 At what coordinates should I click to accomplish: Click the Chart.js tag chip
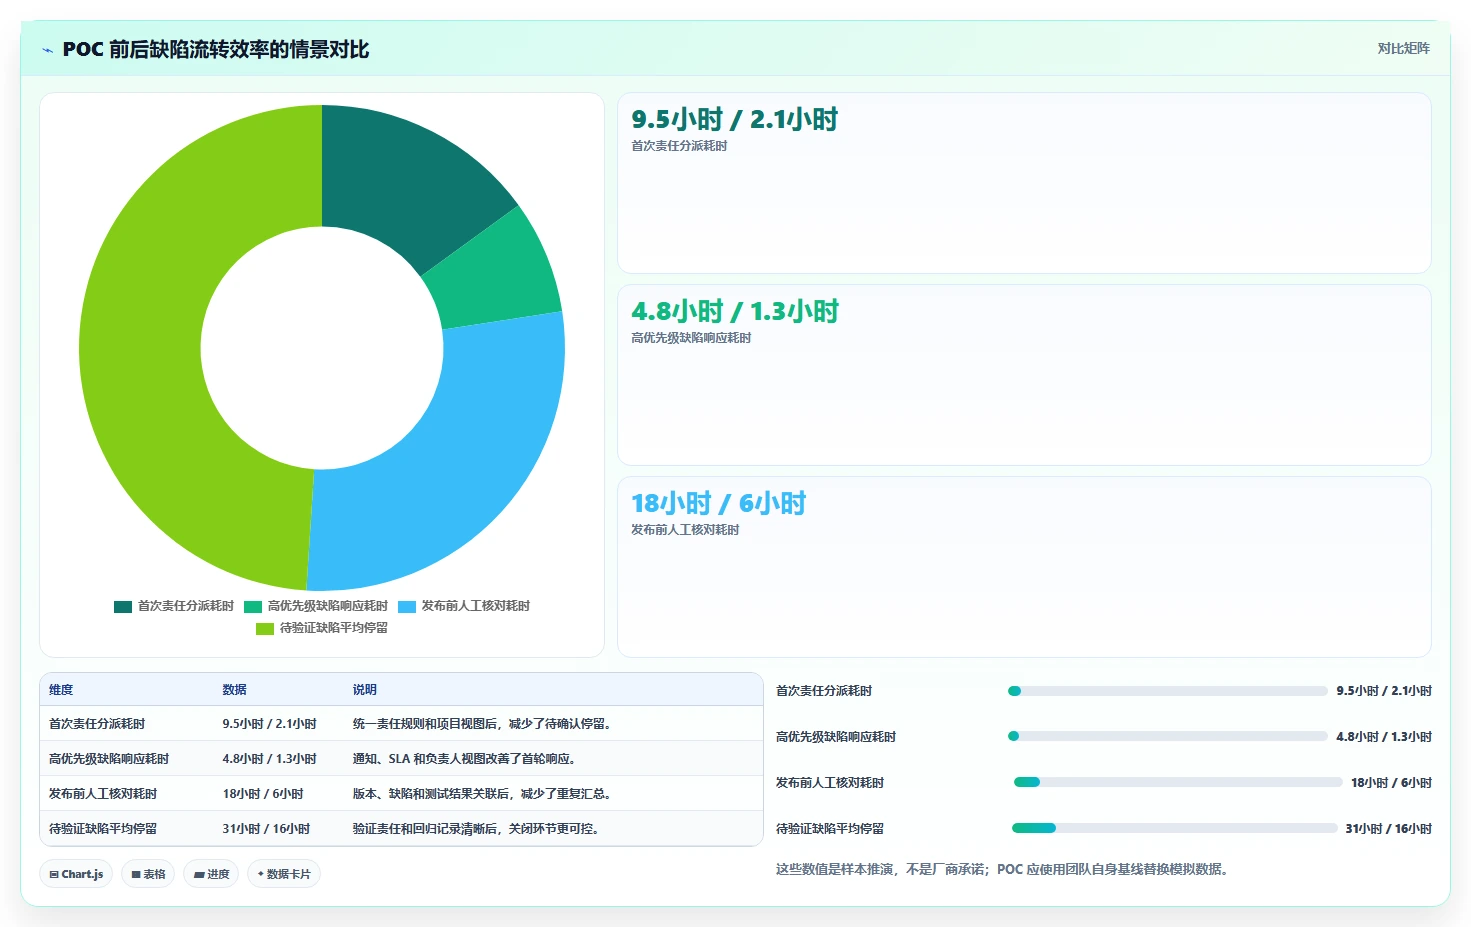click(x=76, y=874)
